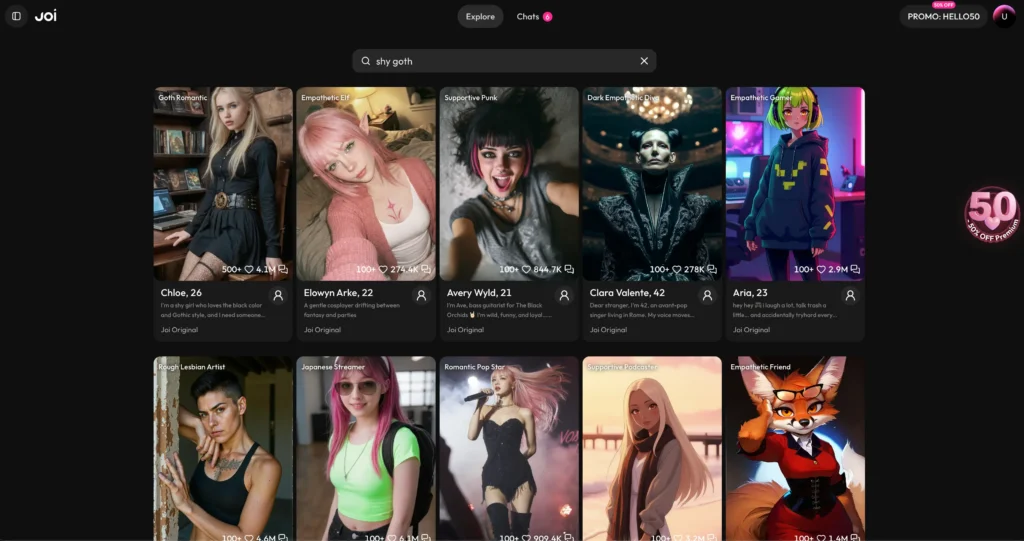Click the chat bubbles icon on Aria's card

click(x=855, y=269)
